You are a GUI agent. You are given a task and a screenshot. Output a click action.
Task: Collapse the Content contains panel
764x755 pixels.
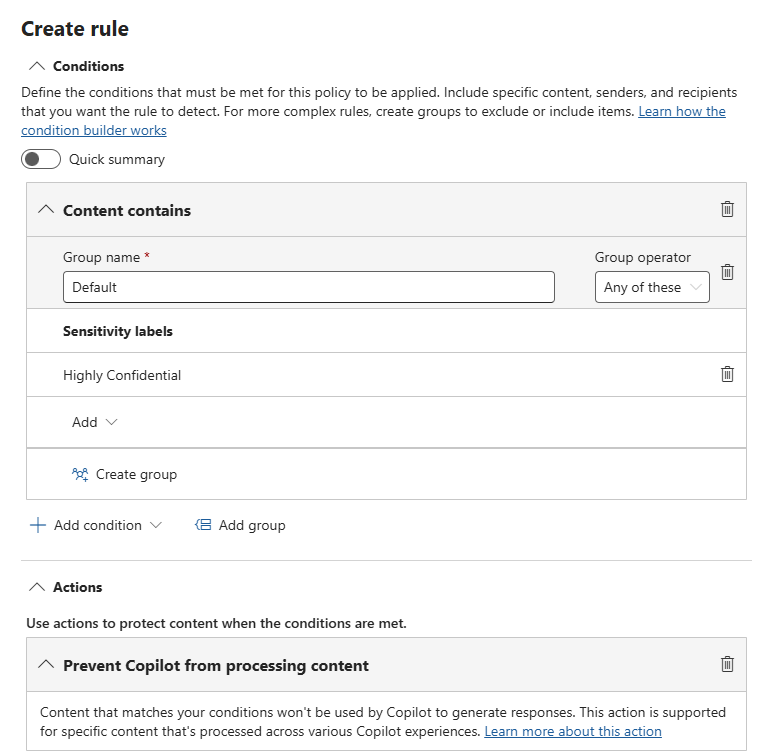[x=45, y=210]
